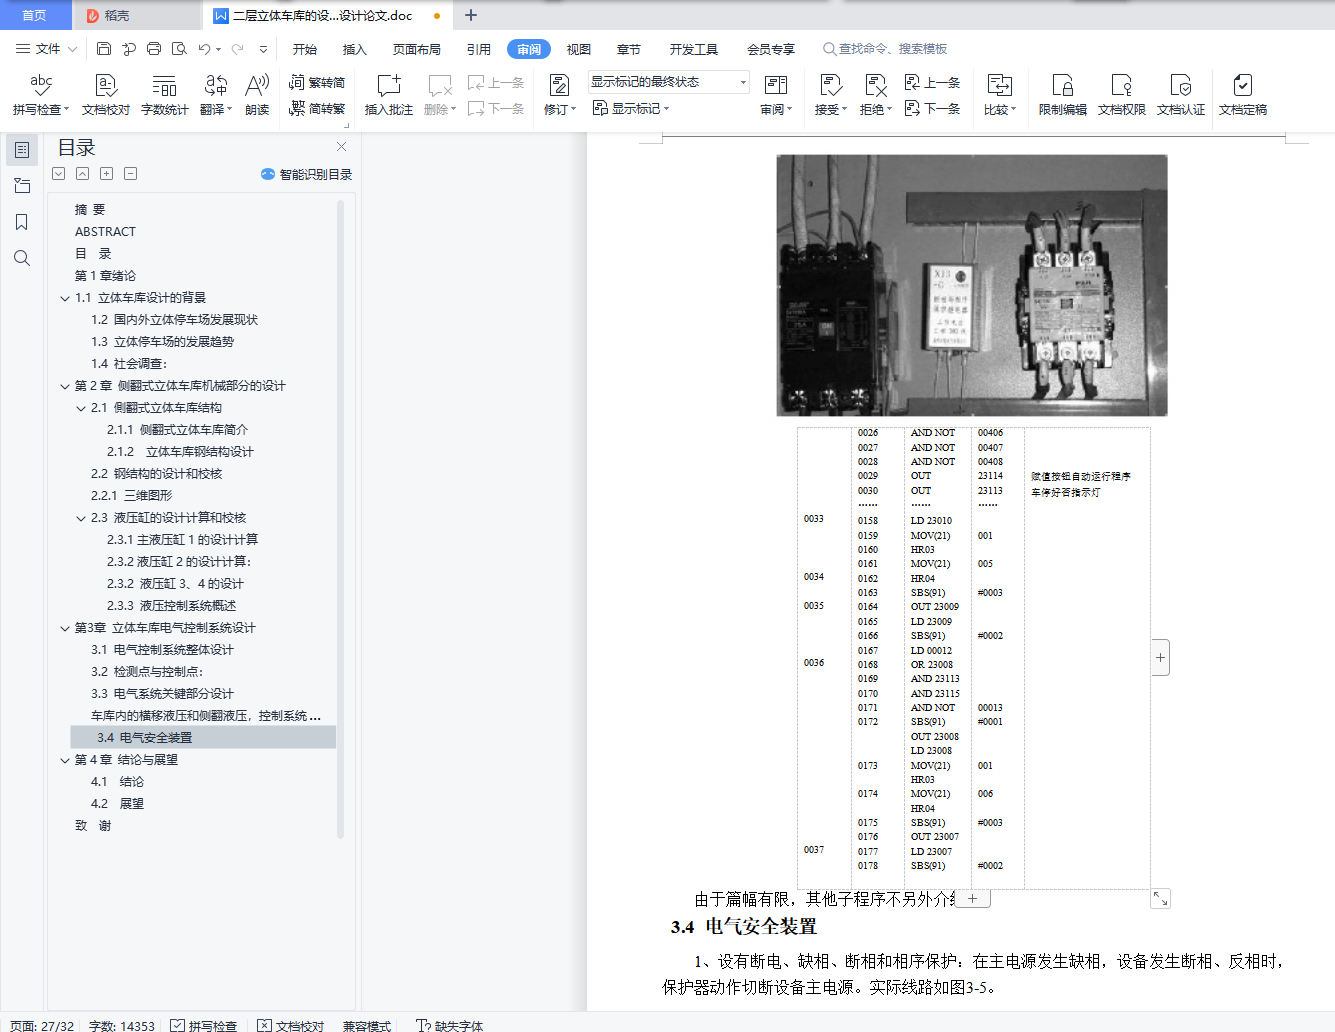Collapse the 第 4 章 结论与展望 node
The image size is (1335, 1032).
[x=65, y=760]
